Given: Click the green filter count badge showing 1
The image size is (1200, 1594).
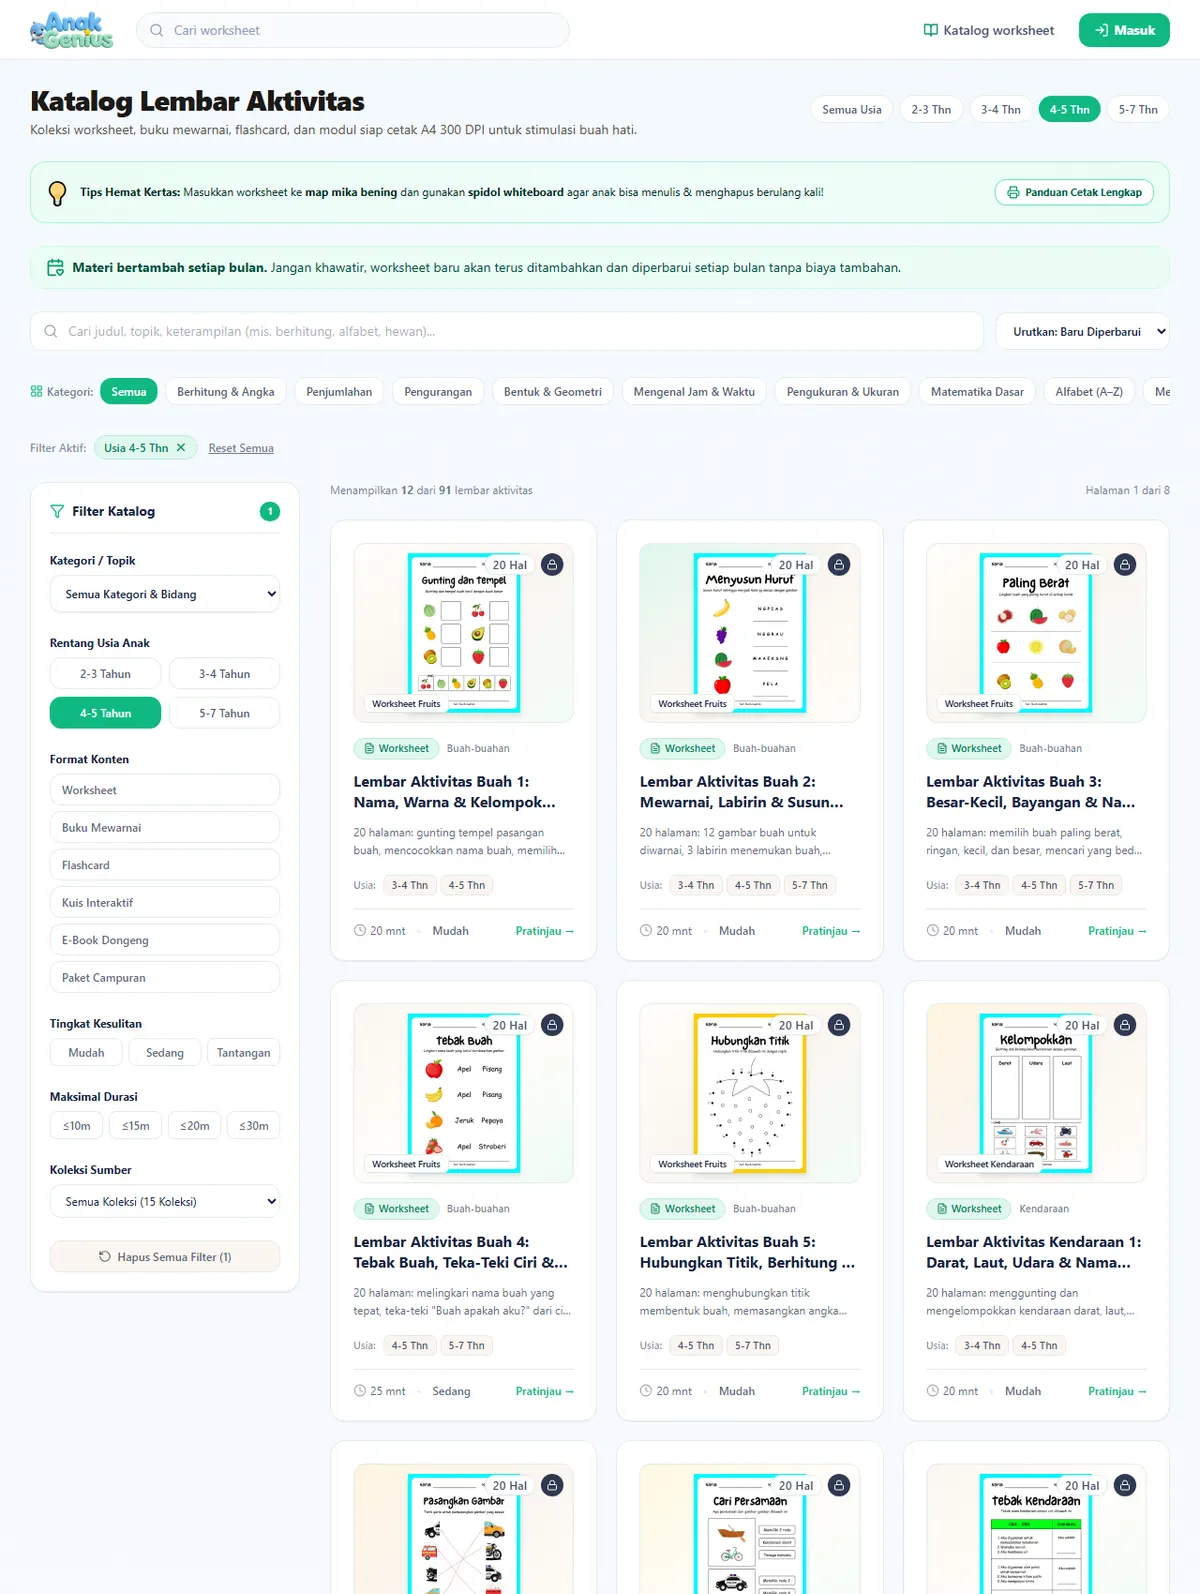Looking at the screenshot, I should [x=270, y=511].
